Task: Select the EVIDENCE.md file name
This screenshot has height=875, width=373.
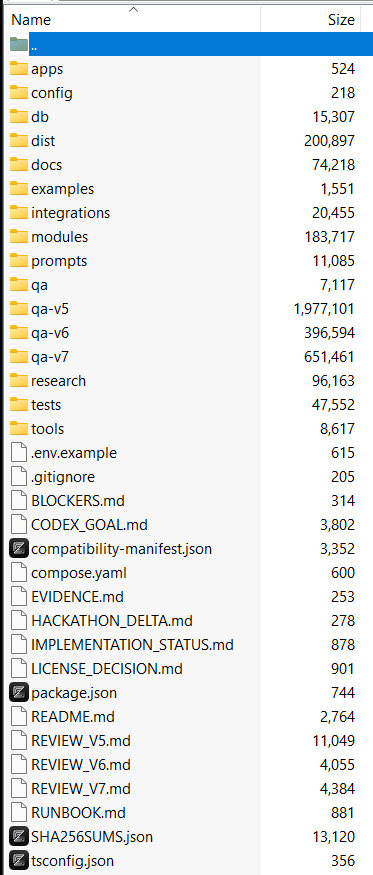Action: click(x=77, y=597)
